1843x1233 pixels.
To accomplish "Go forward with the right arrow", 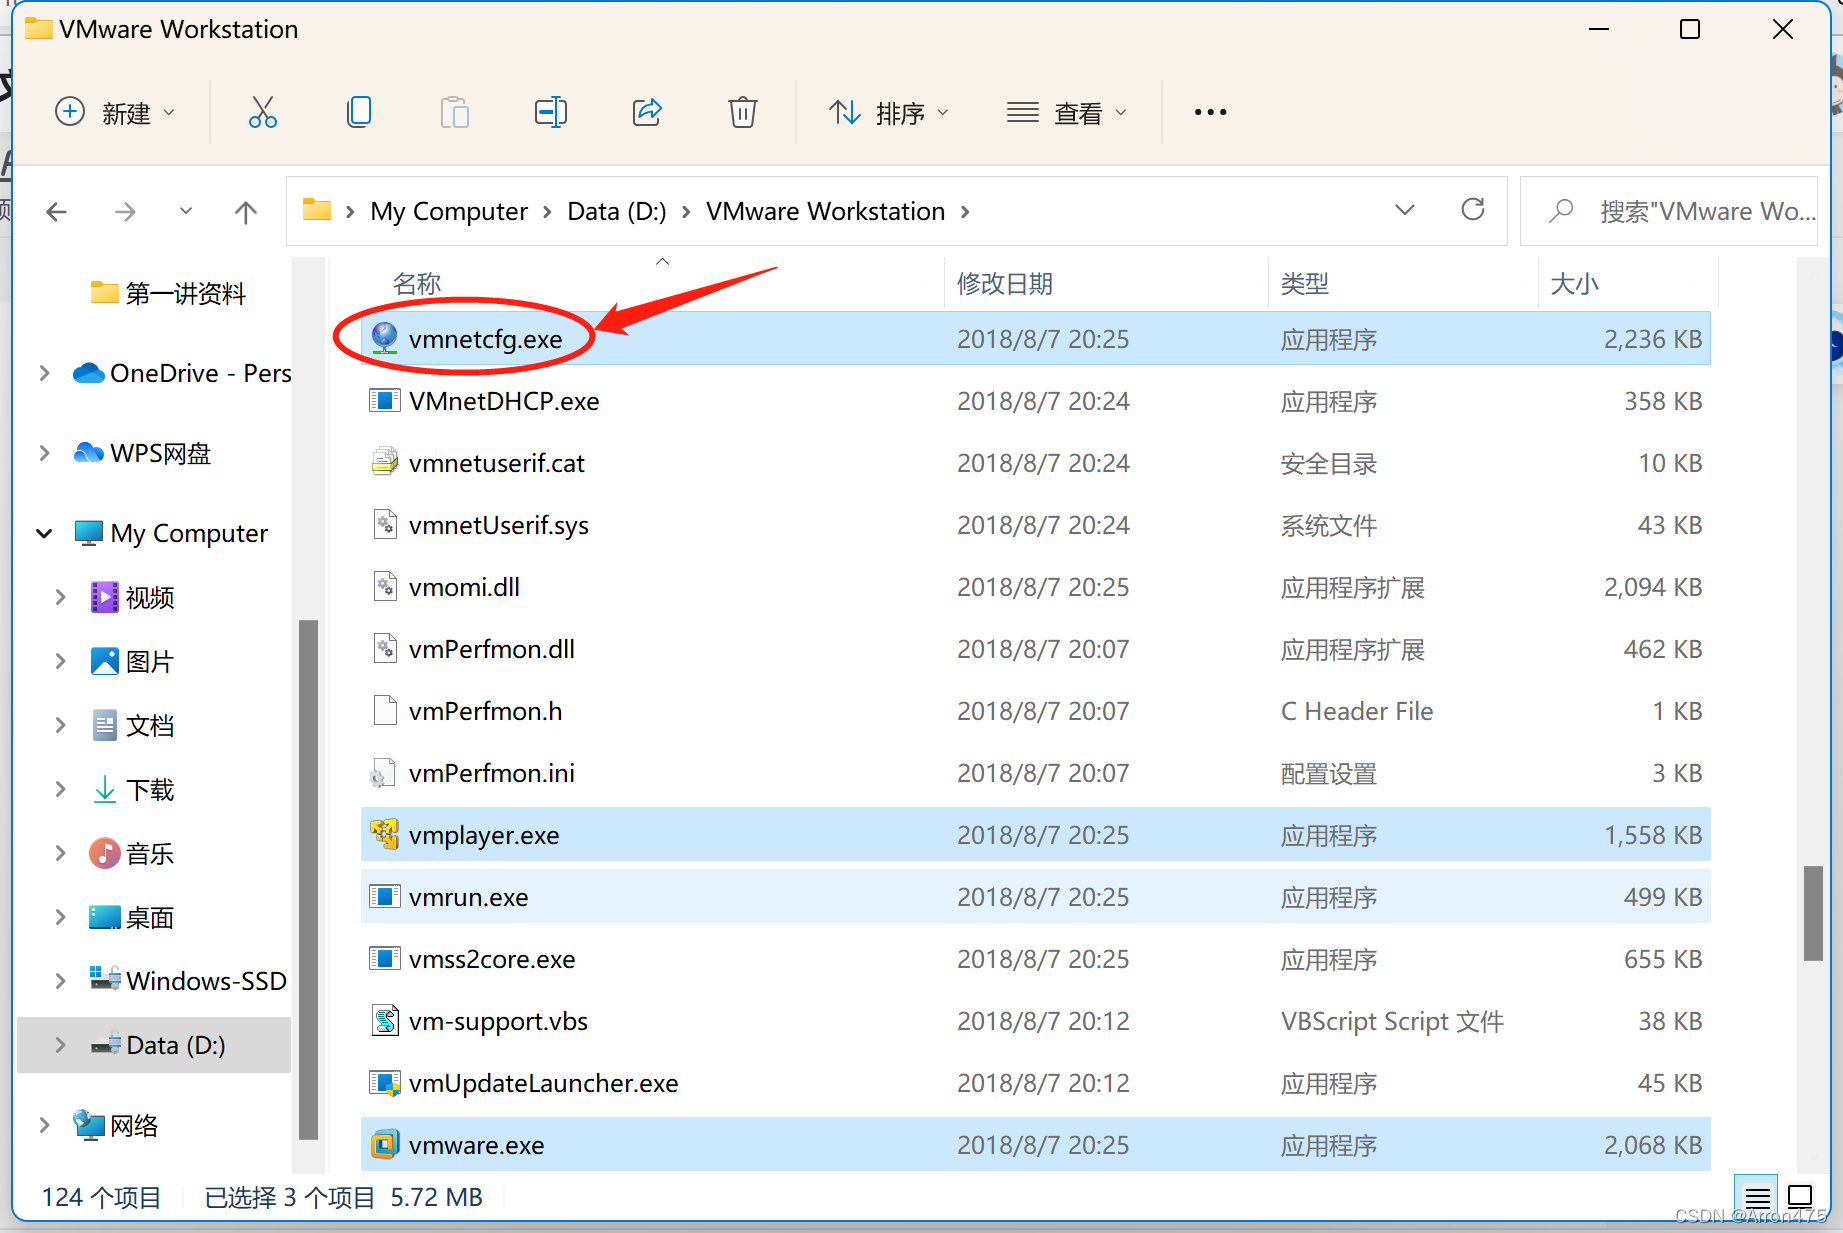I will click(x=125, y=211).
